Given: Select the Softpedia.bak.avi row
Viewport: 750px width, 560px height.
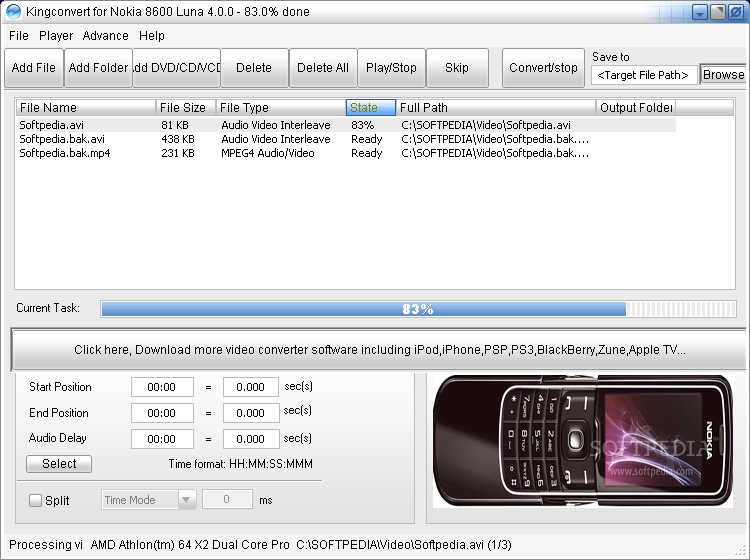Looking at the screenshot, I should [346, 139].
